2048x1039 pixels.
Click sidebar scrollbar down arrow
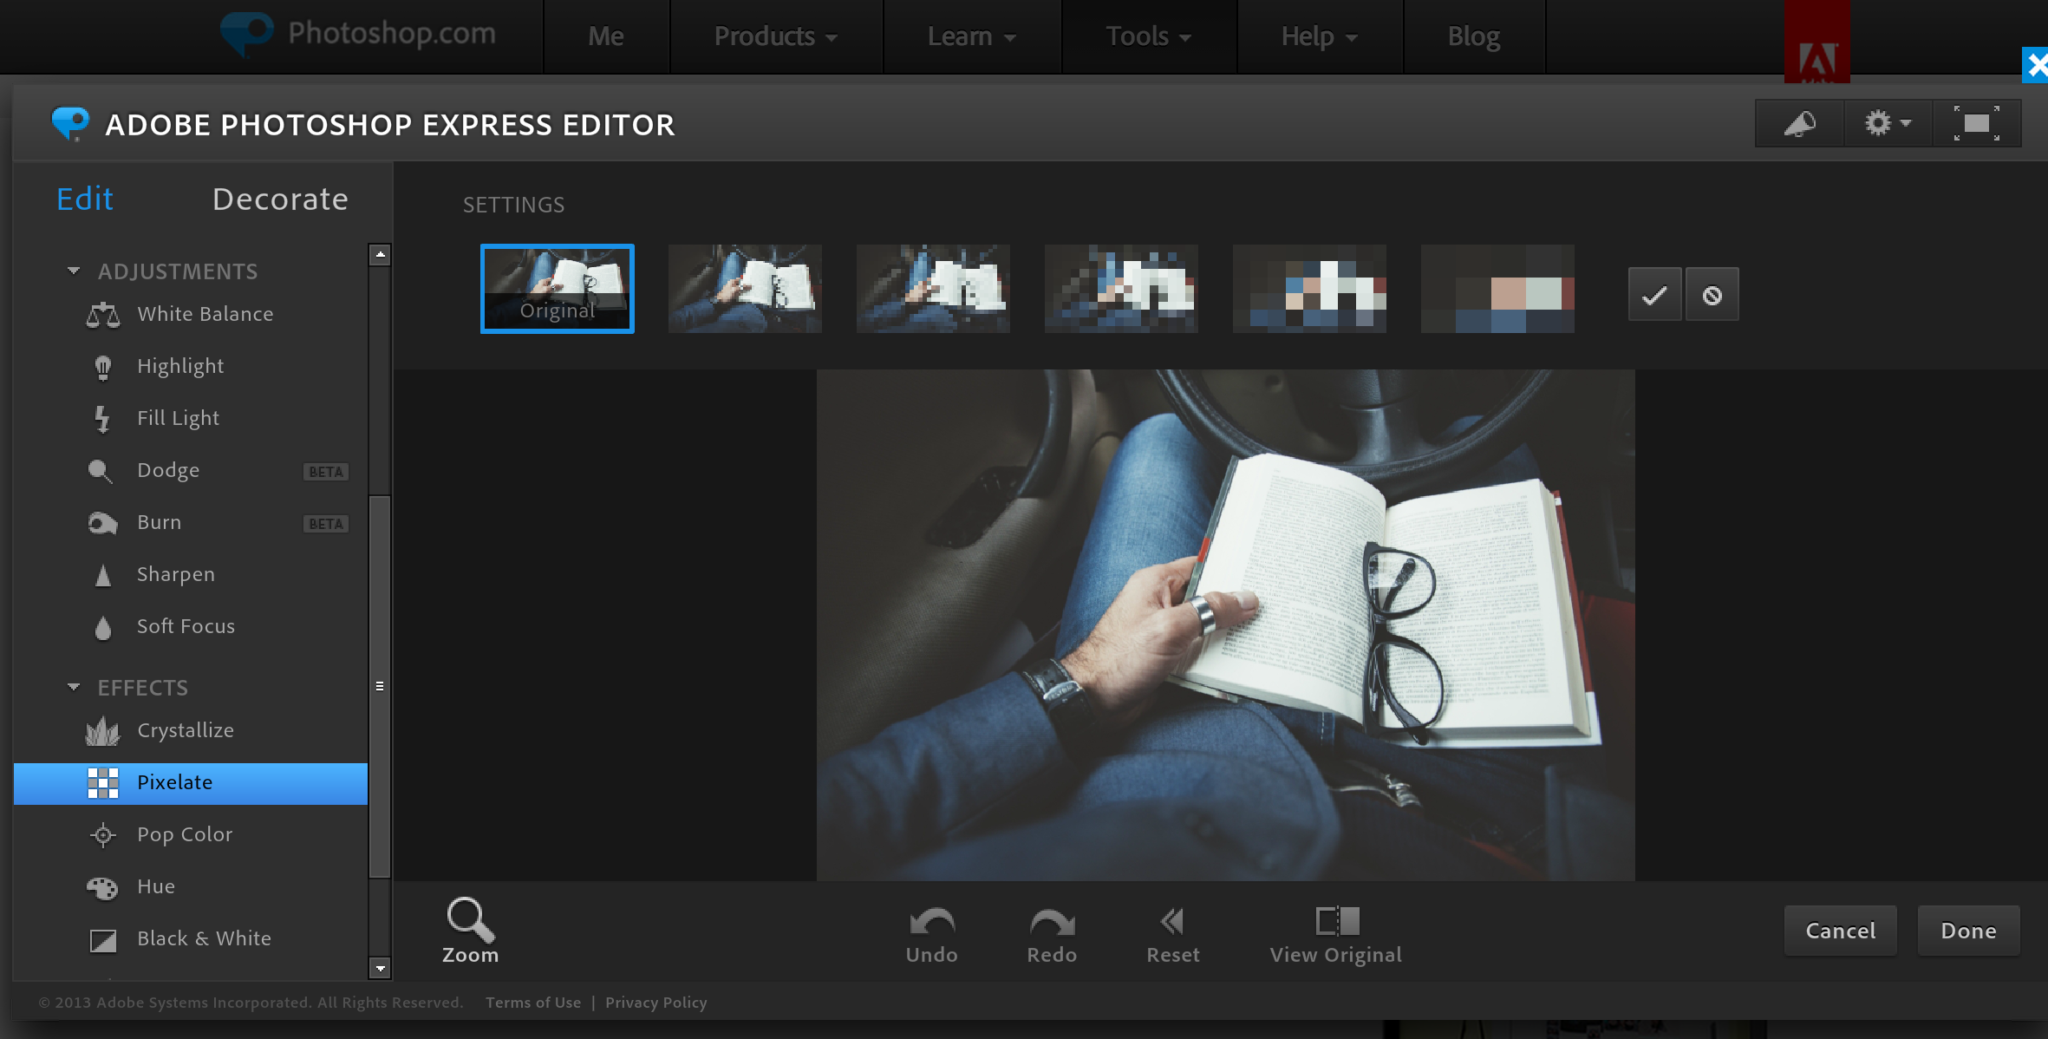click(380, 968)
